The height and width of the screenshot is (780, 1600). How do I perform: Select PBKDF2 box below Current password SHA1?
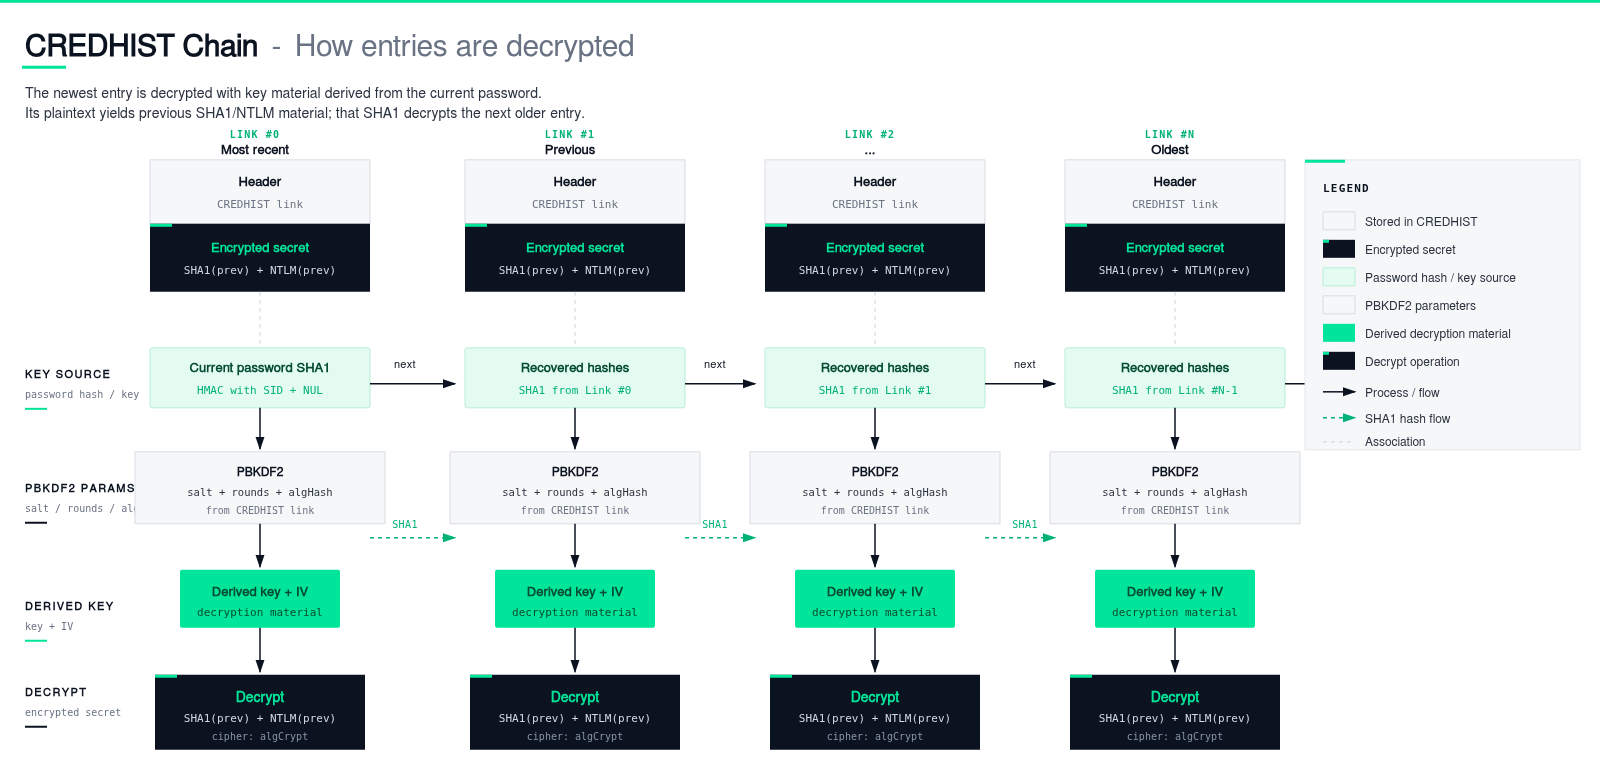coord(260,488)
